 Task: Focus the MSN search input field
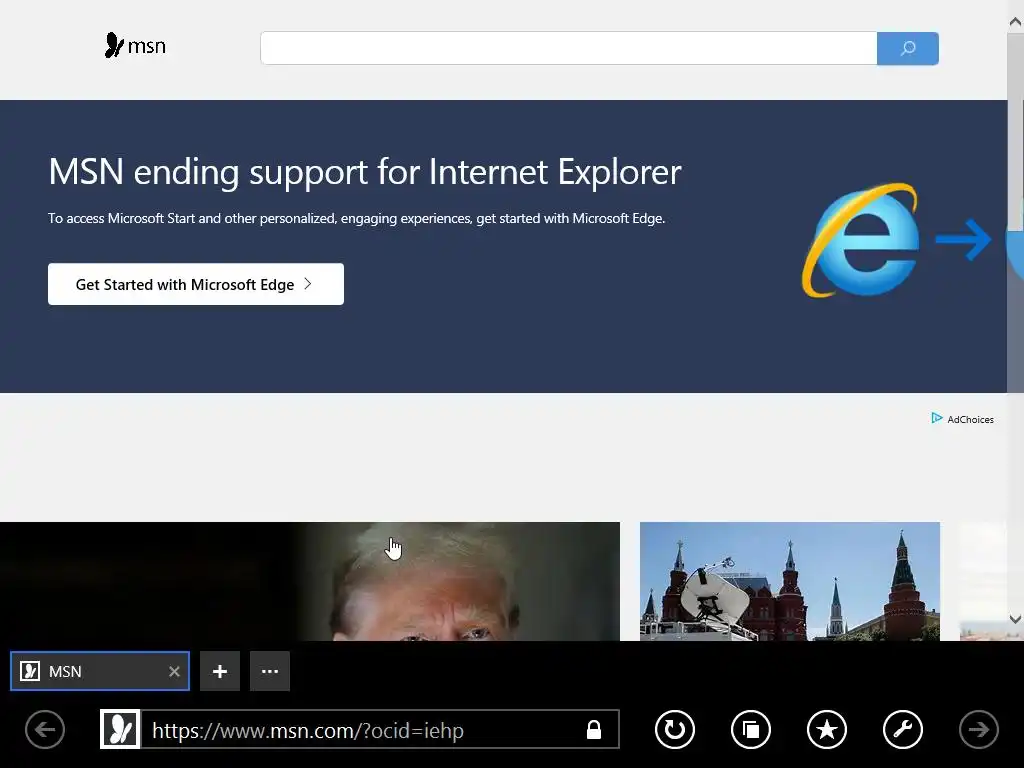pyautogui.click(x=568, y=48)
